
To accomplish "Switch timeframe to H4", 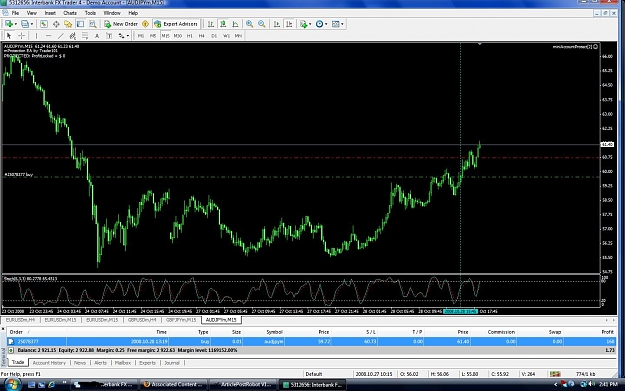I will (202, 36).
